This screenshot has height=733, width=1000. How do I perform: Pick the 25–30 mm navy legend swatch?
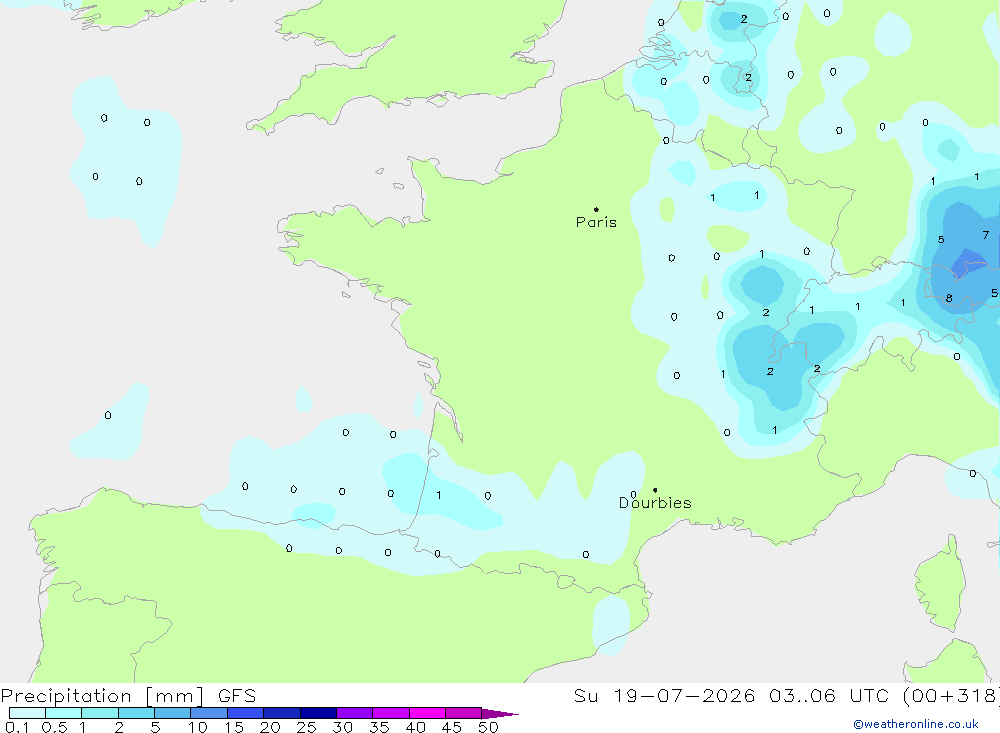point(318,713)
